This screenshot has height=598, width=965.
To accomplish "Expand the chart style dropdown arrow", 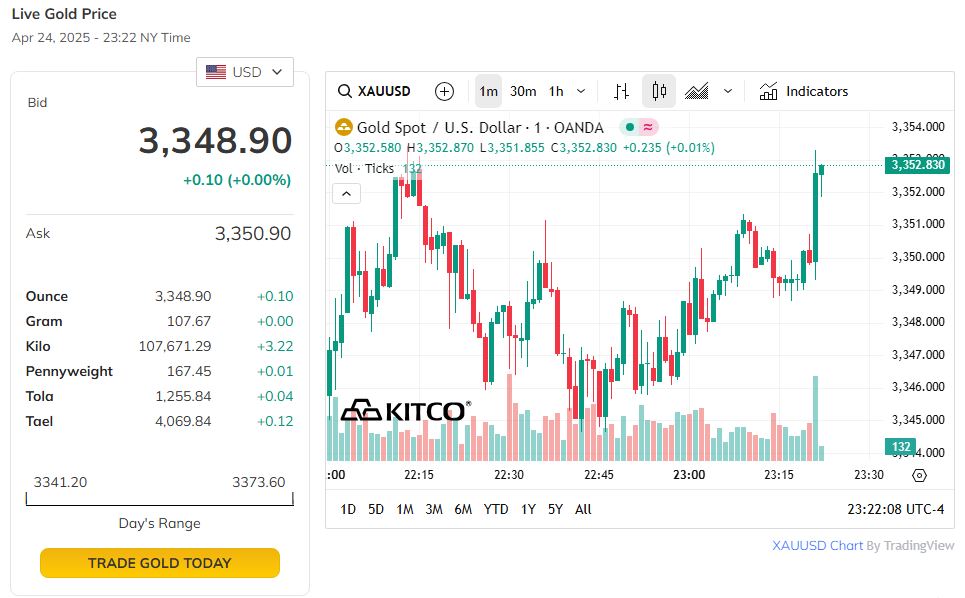I will coord(728,91).
